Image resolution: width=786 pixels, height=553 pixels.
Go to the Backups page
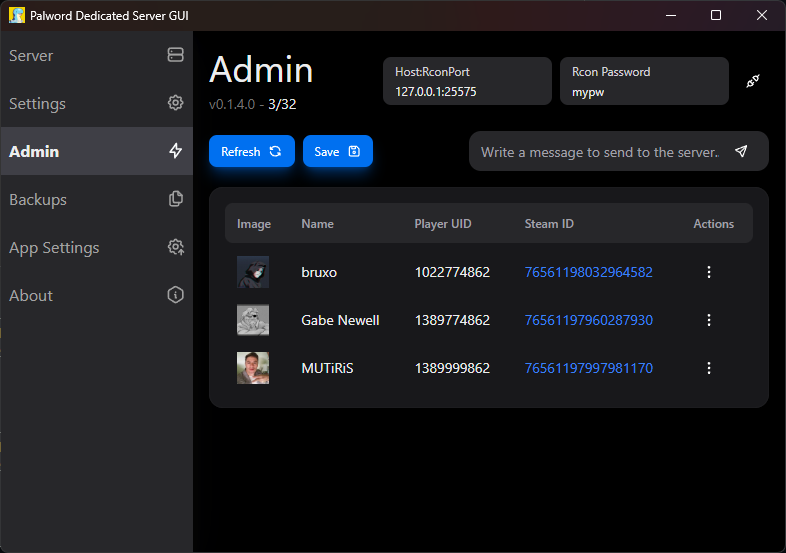click(x=96, y=199)
